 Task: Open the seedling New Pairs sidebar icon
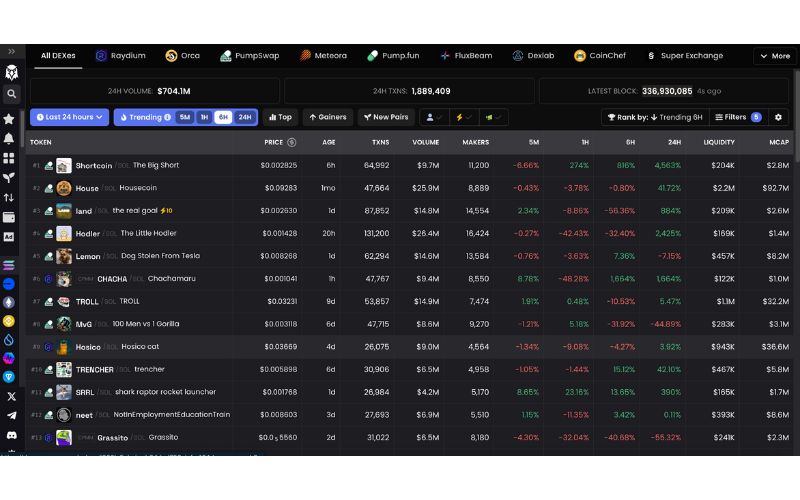click(x=9, y=178)
